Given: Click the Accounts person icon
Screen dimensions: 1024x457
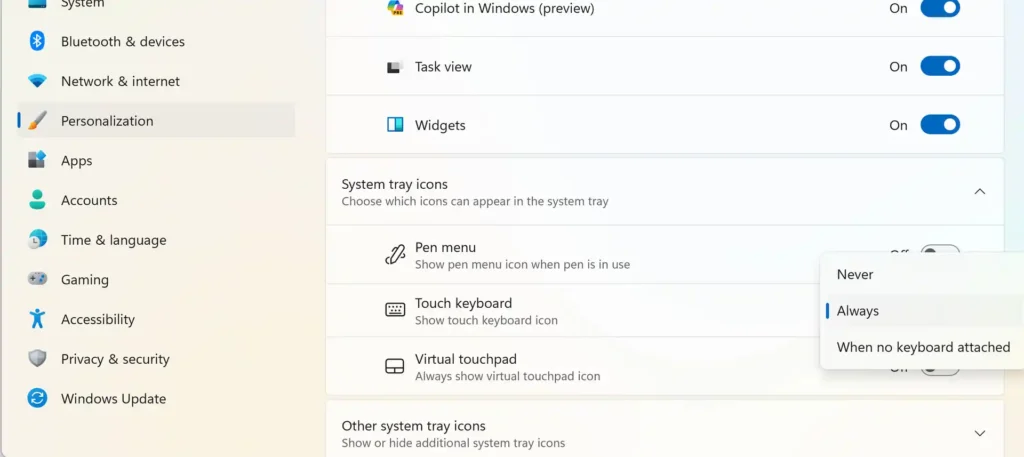Looking at the screenshot, I should click(x=37, y=200).
